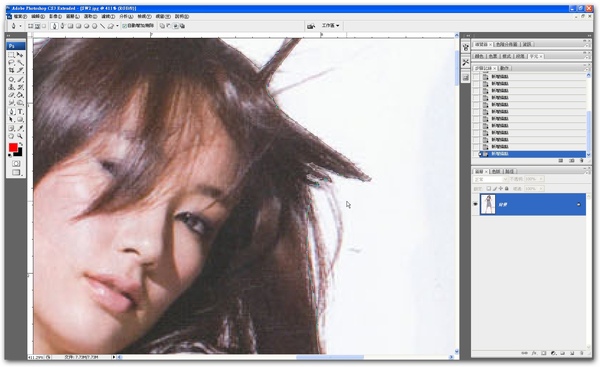Add a layer mask from Layers panel
600x367 pixels.
543,353
